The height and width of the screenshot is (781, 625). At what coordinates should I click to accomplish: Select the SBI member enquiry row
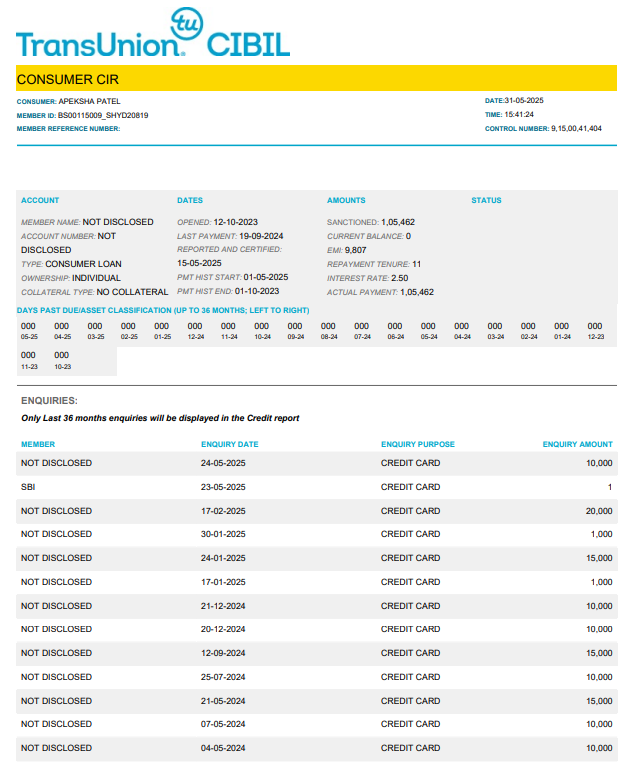click(27, 487)
